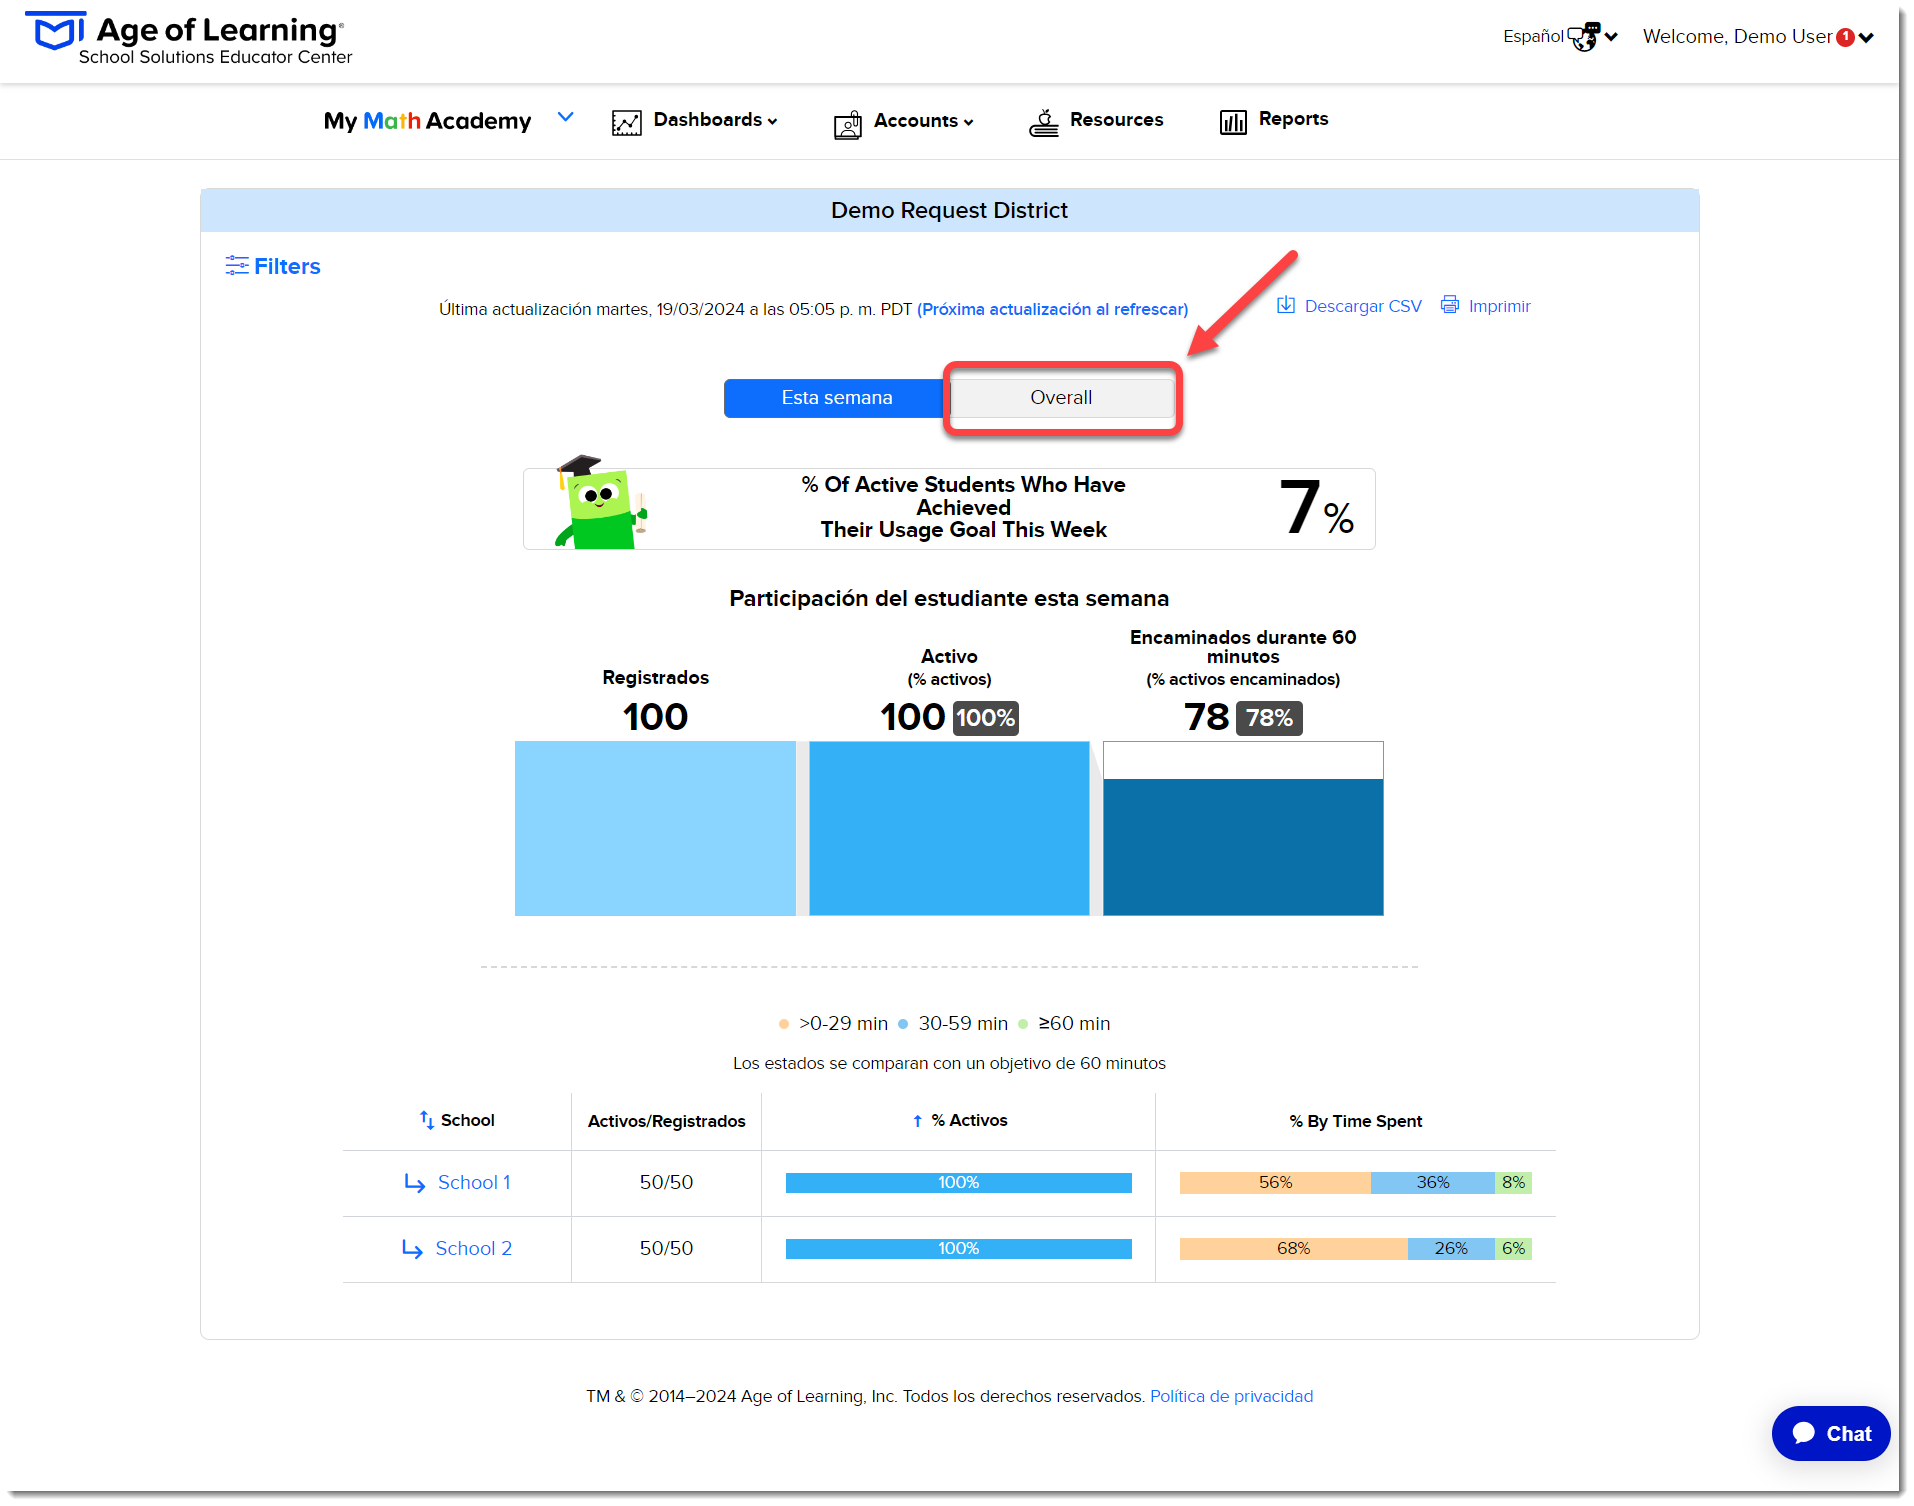Screen dimensions: 1914x1506
Task: Click the printer icon
Action: [x=1449, y=304]
